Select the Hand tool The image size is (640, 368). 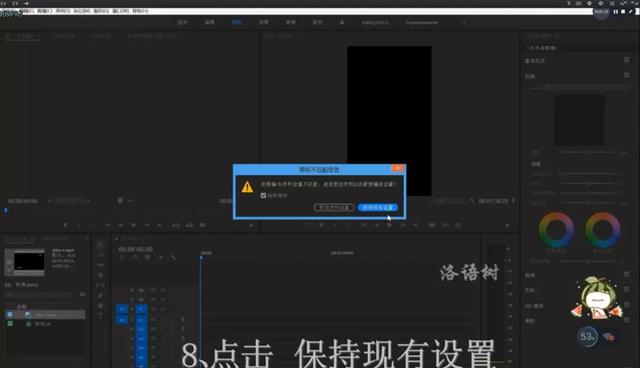(100, 305)
